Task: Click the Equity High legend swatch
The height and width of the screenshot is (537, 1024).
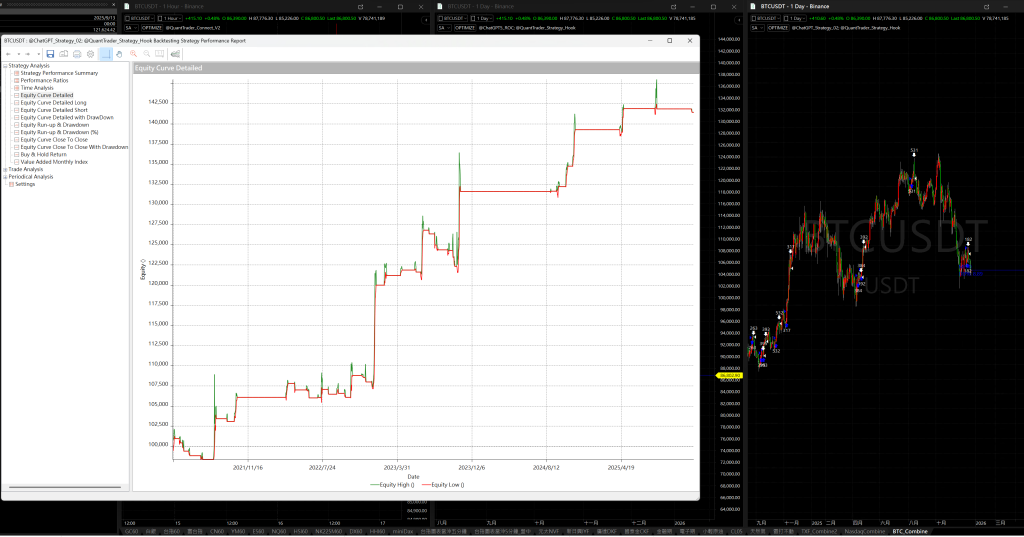Action: click(373, 485)
